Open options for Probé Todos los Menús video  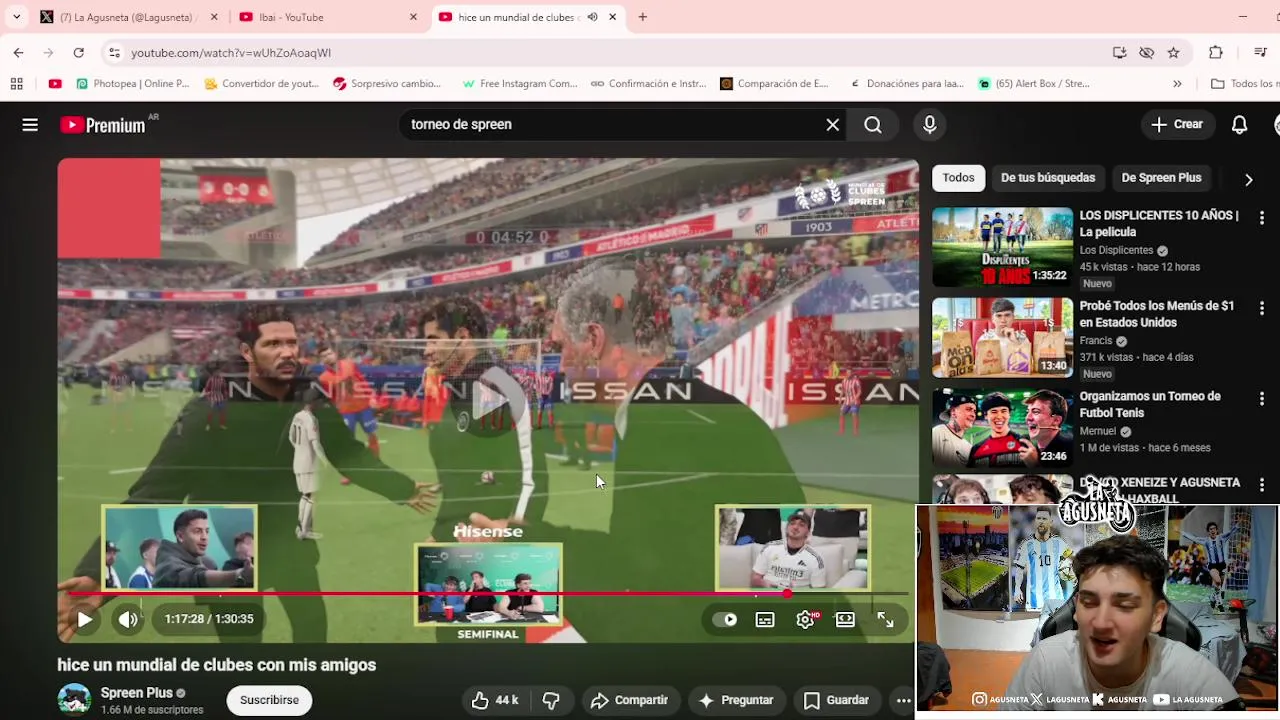point(1262,309)
